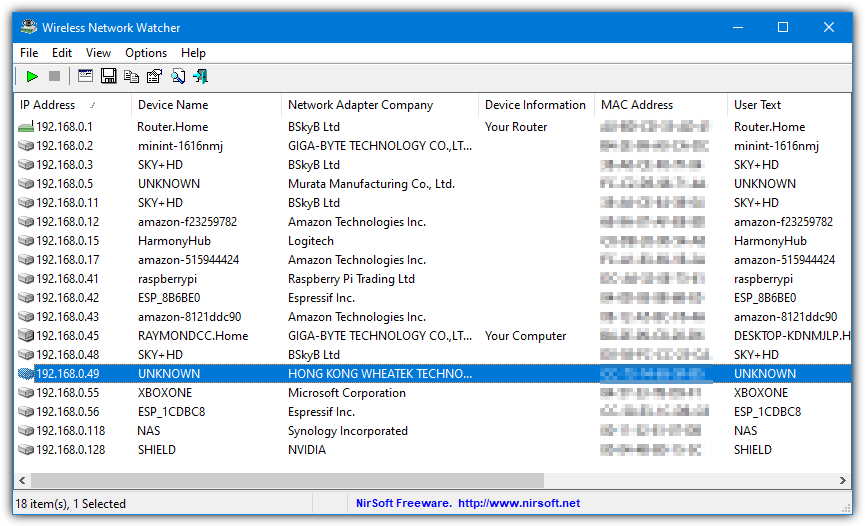Click device icon beside 192.168.0.118
The width and height of the screenshot is (865, 526).
26,431
